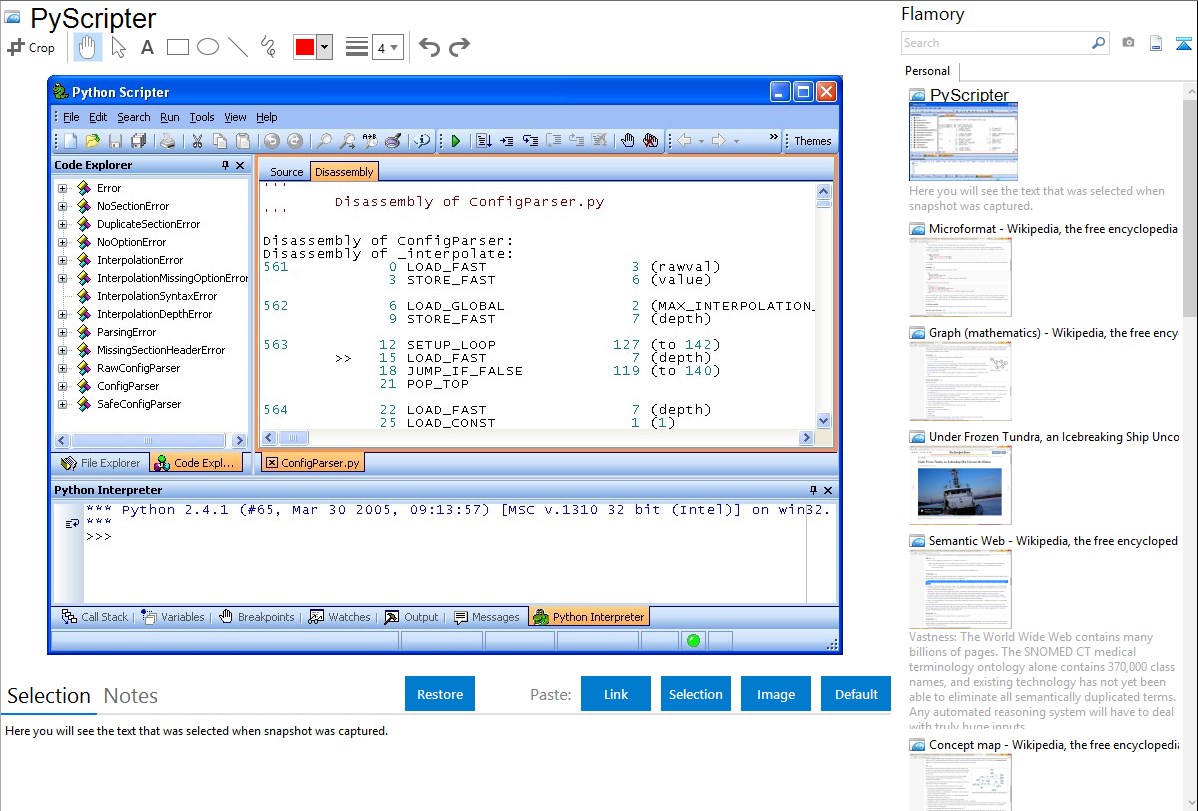Open the Icebreaking Ship snapshot thumbnail
Screen dimensions: 1198x811
(960, 485)
